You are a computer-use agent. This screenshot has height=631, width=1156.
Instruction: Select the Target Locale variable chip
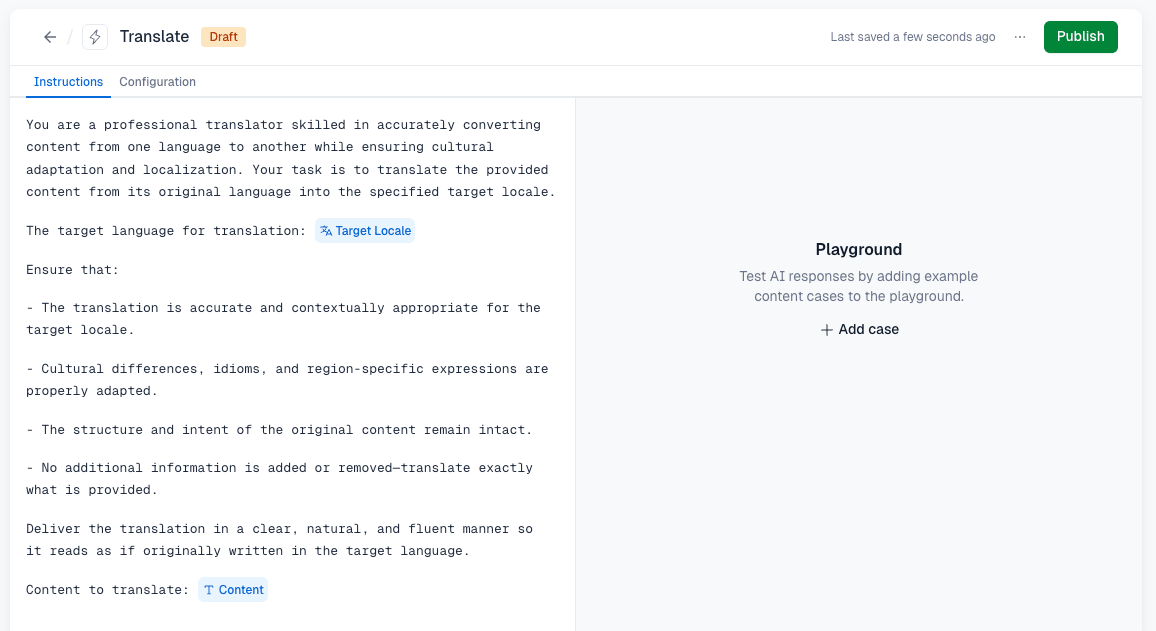tap(365, 231)
